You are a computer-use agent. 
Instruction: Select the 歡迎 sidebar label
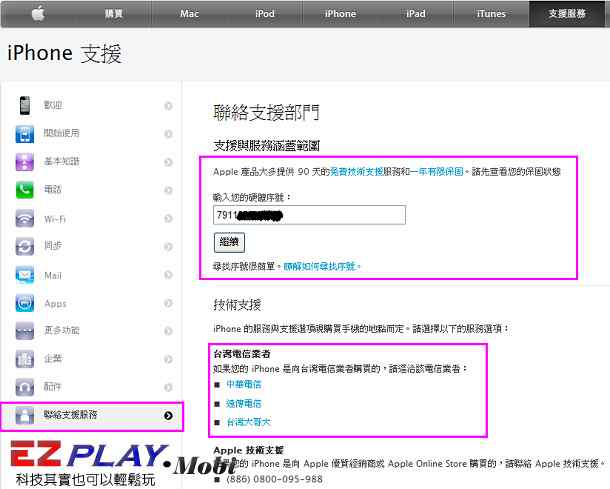(53, 105)
